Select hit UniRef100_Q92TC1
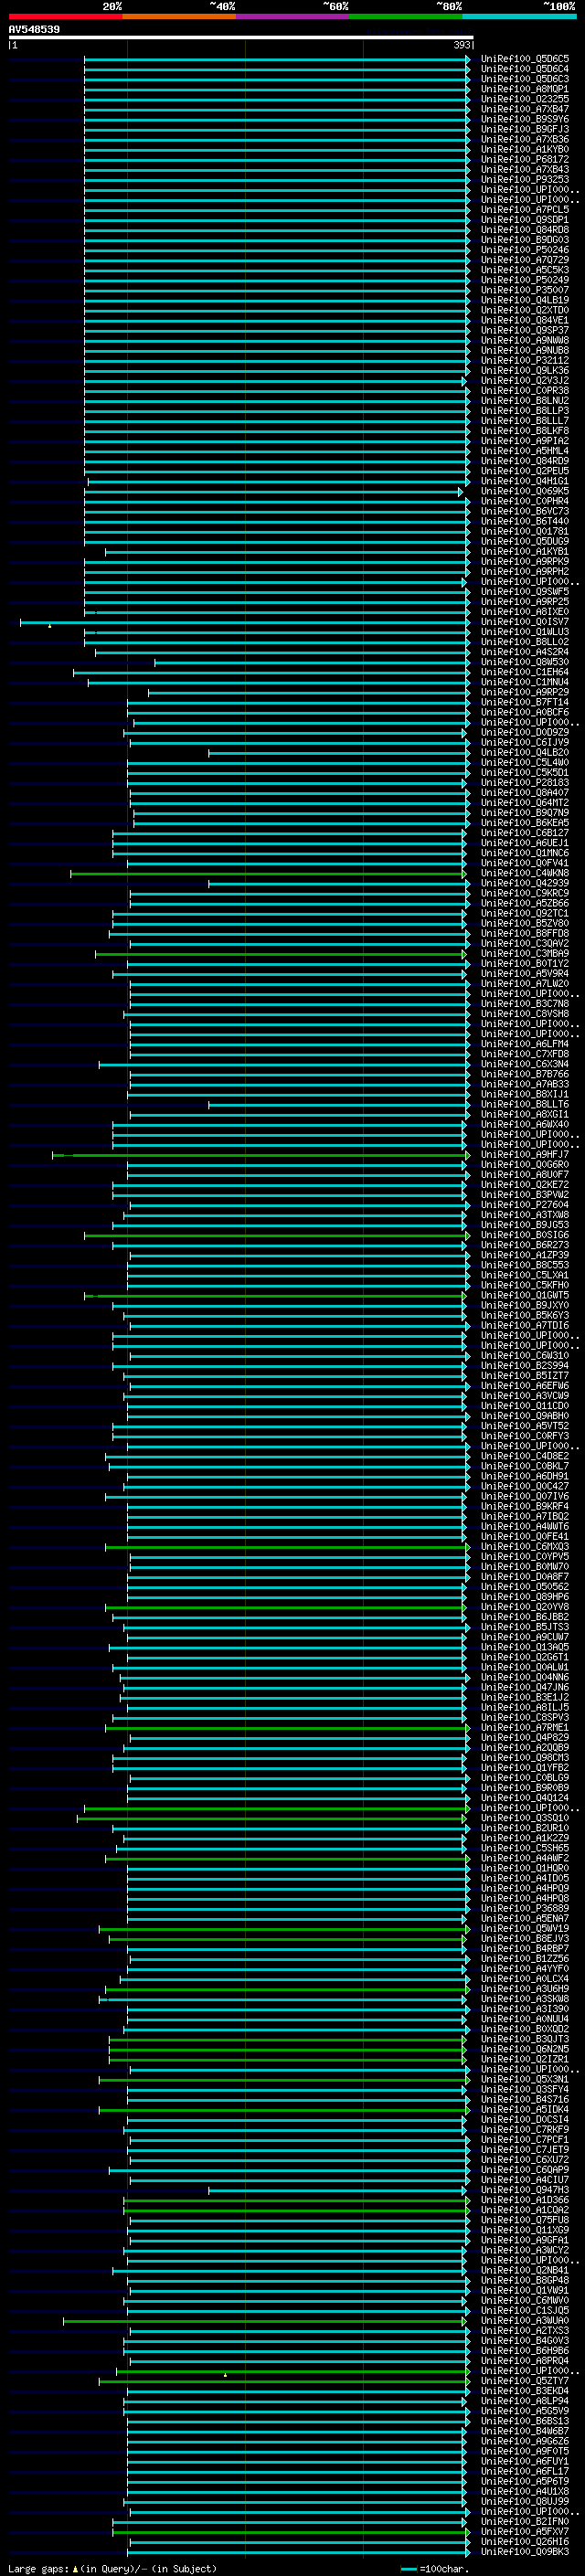This screenshot has height=2576, width=585. point(525,913)
